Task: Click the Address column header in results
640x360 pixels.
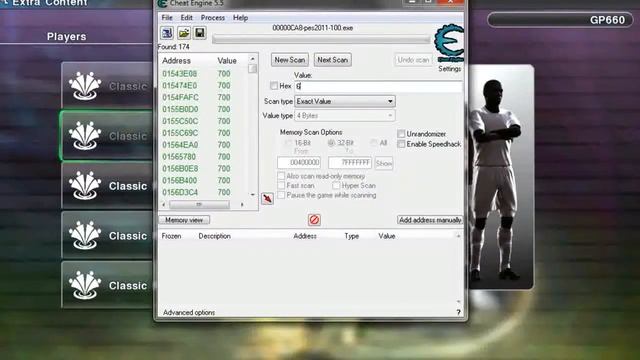Action: coord(176,60)
